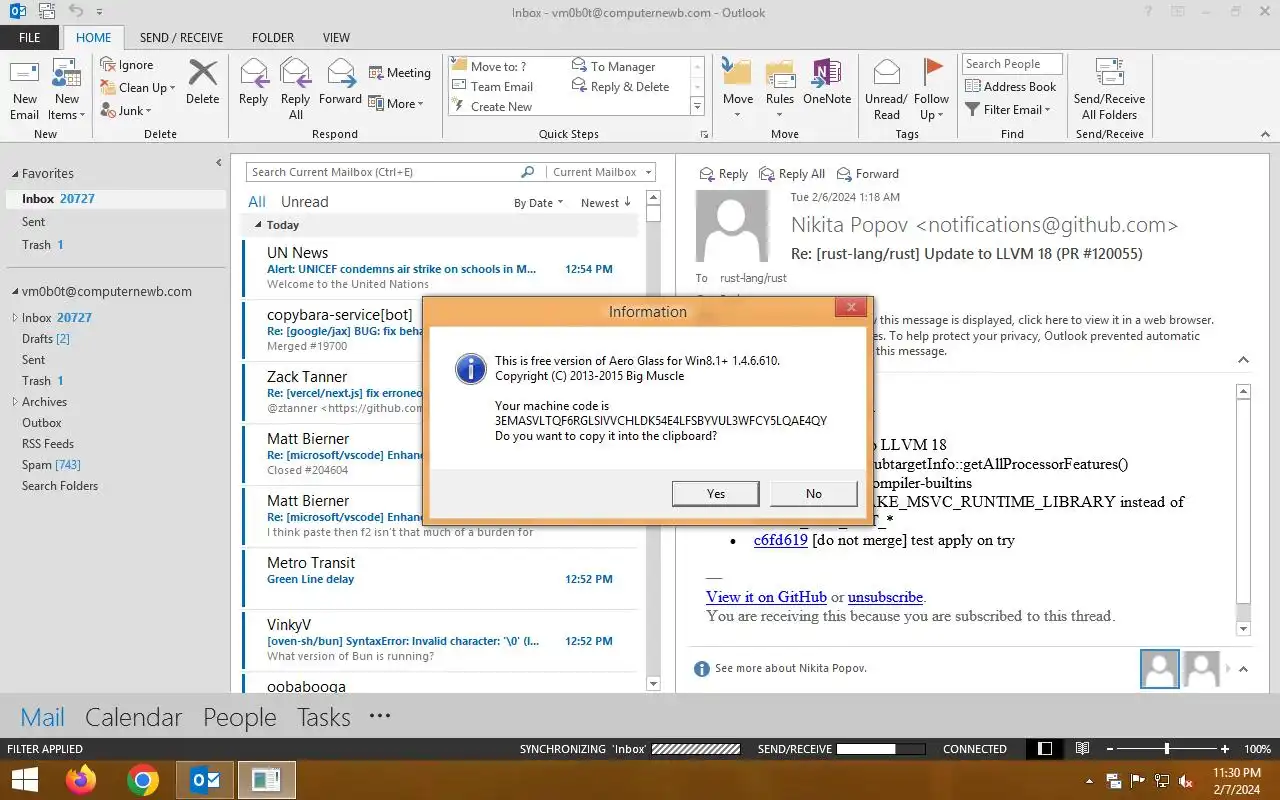Screen dimensions: 1280x800
Task: Click the unsubscribe link
Action: tap(885, 597)
